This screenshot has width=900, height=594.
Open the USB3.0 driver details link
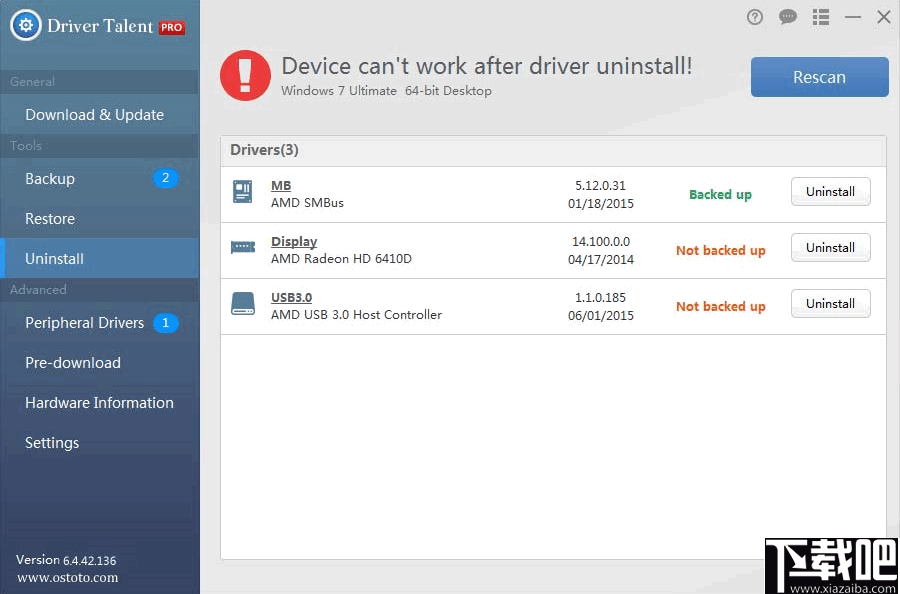(x=294, y=296)
